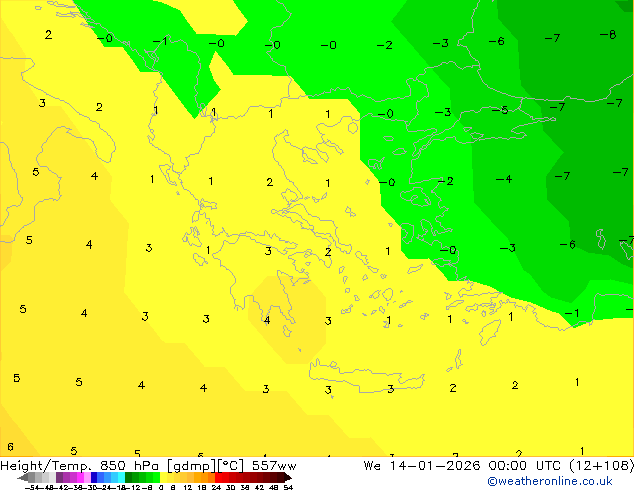
Task: Pick the cyan legend color swatch
Action: [x=121, y=477]
